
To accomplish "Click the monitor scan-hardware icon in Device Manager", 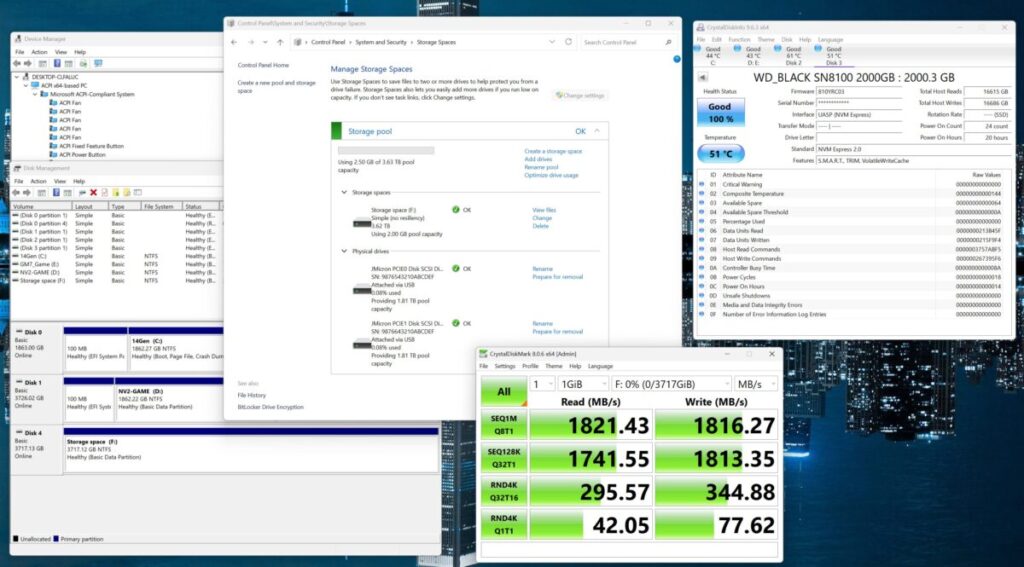I will click(x=98, y=63).
